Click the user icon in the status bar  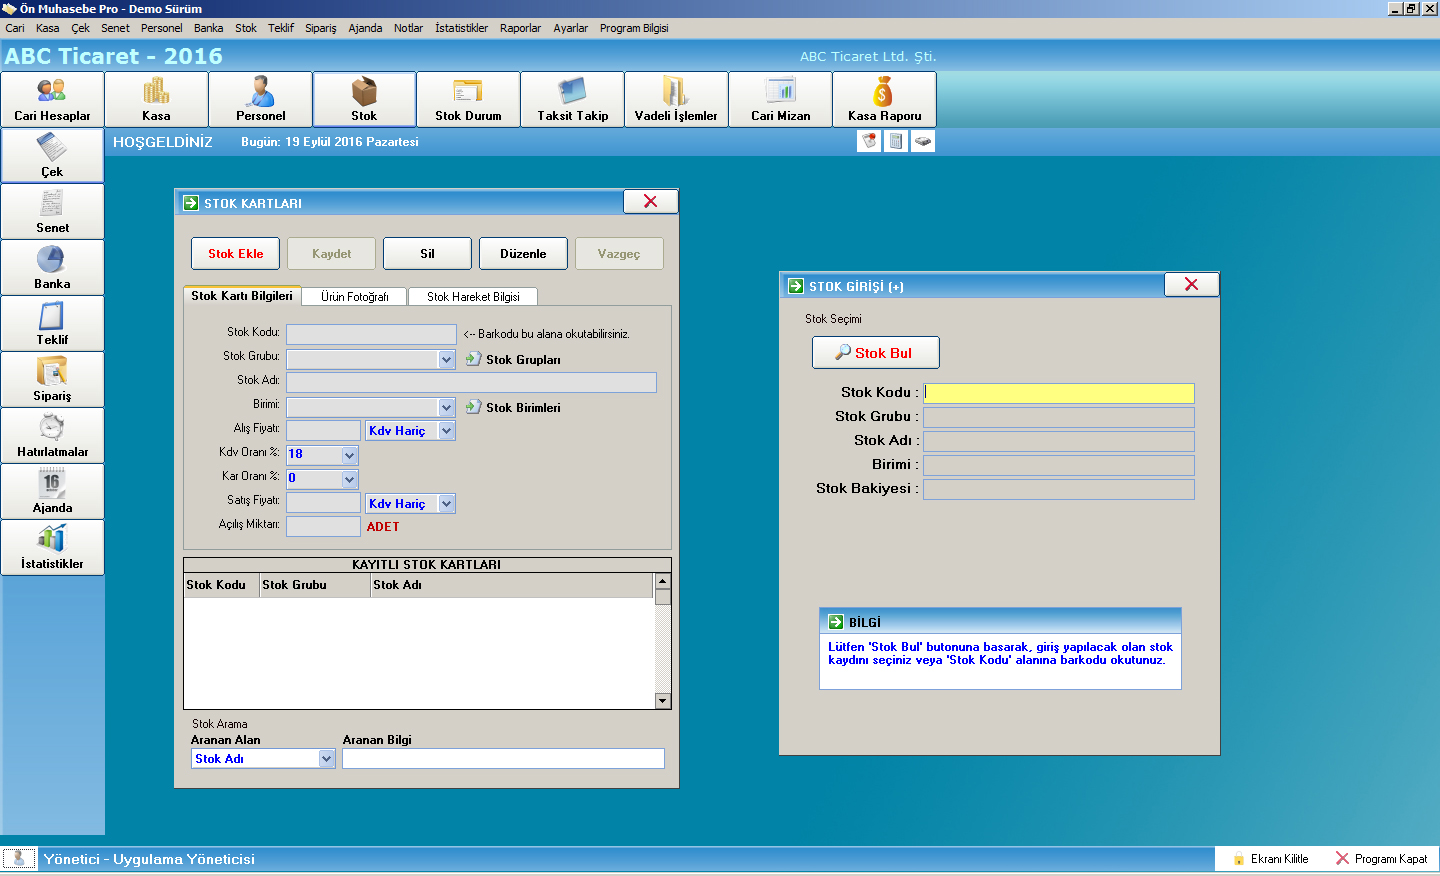19,858
